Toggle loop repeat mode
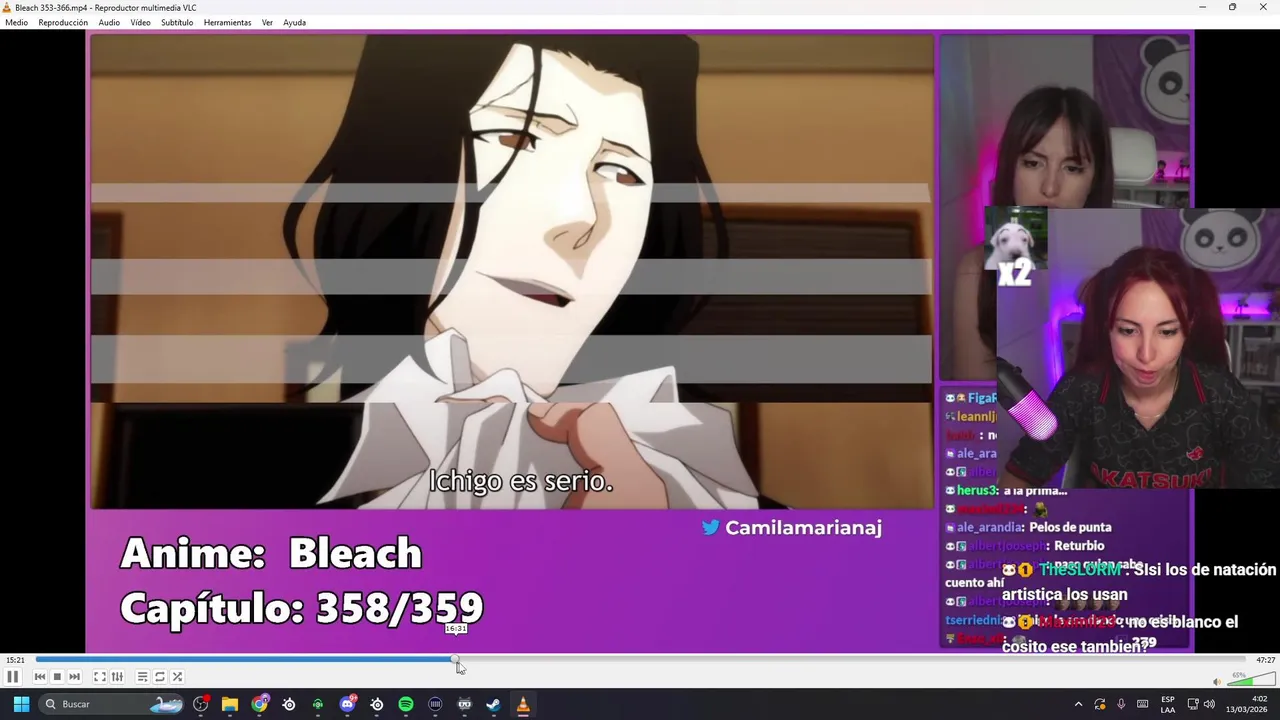Screen dimensions: 1280x720 (160, 677)
